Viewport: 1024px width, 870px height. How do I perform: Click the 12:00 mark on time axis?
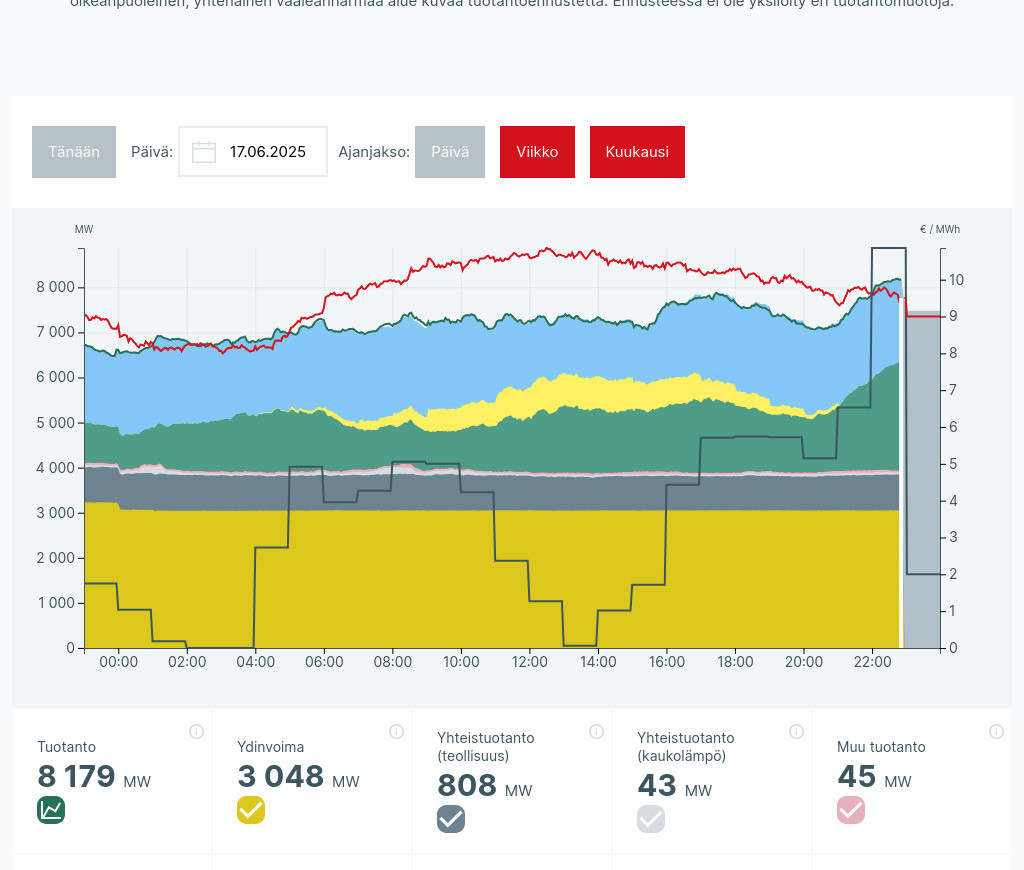tap(530, 662)
